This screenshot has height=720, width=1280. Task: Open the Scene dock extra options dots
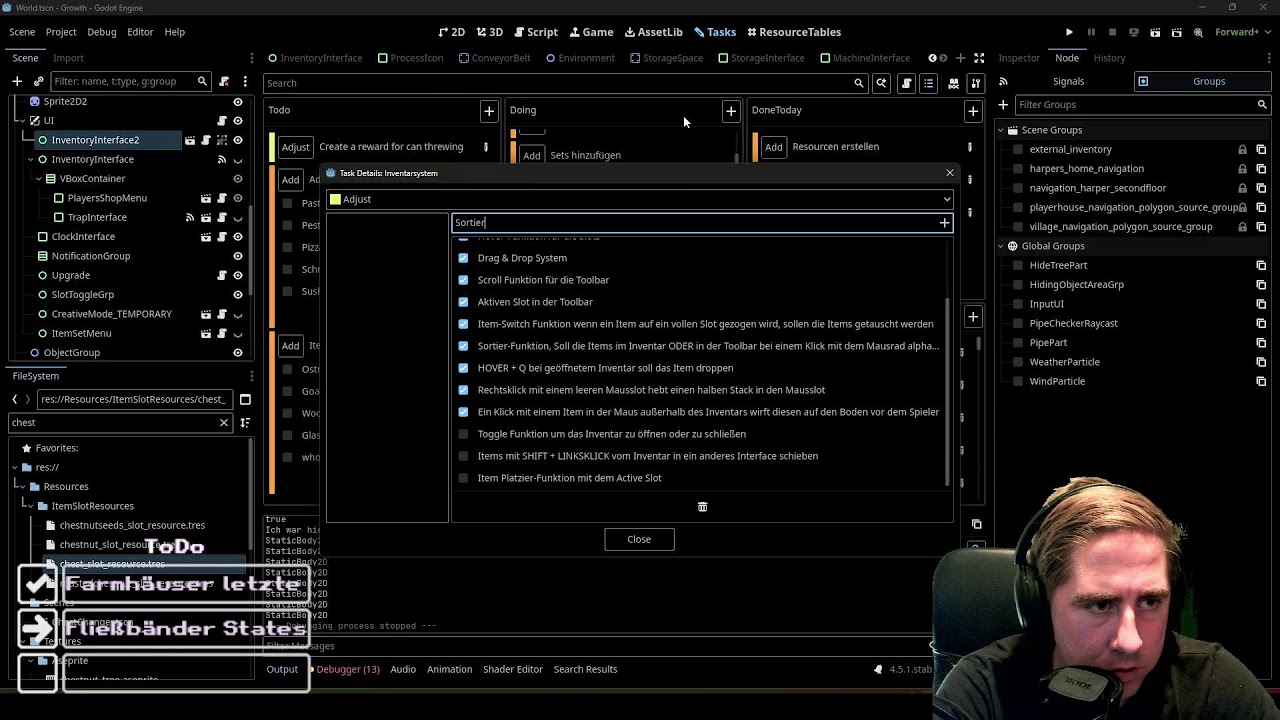click(x=245, y=81)
